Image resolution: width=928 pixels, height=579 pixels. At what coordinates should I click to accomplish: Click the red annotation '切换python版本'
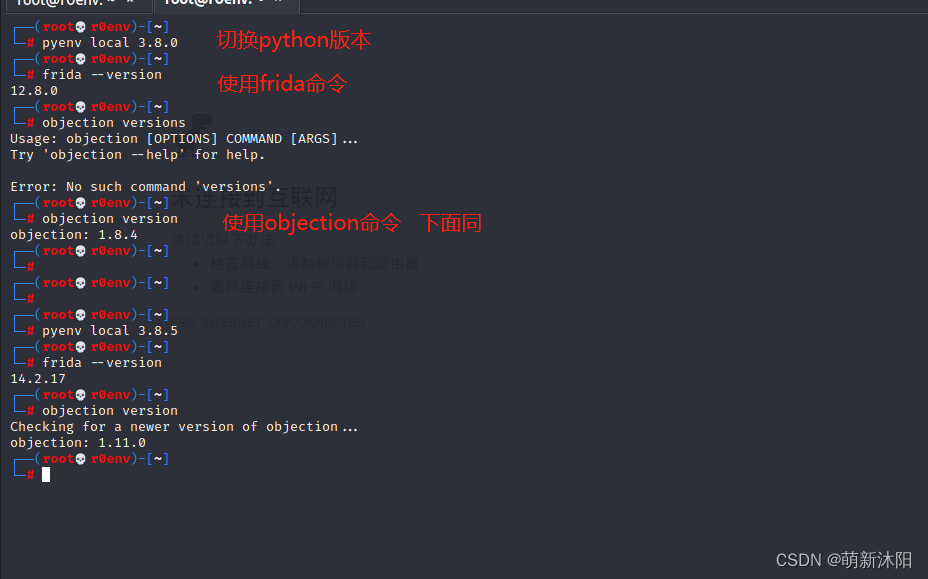(293, 40)
